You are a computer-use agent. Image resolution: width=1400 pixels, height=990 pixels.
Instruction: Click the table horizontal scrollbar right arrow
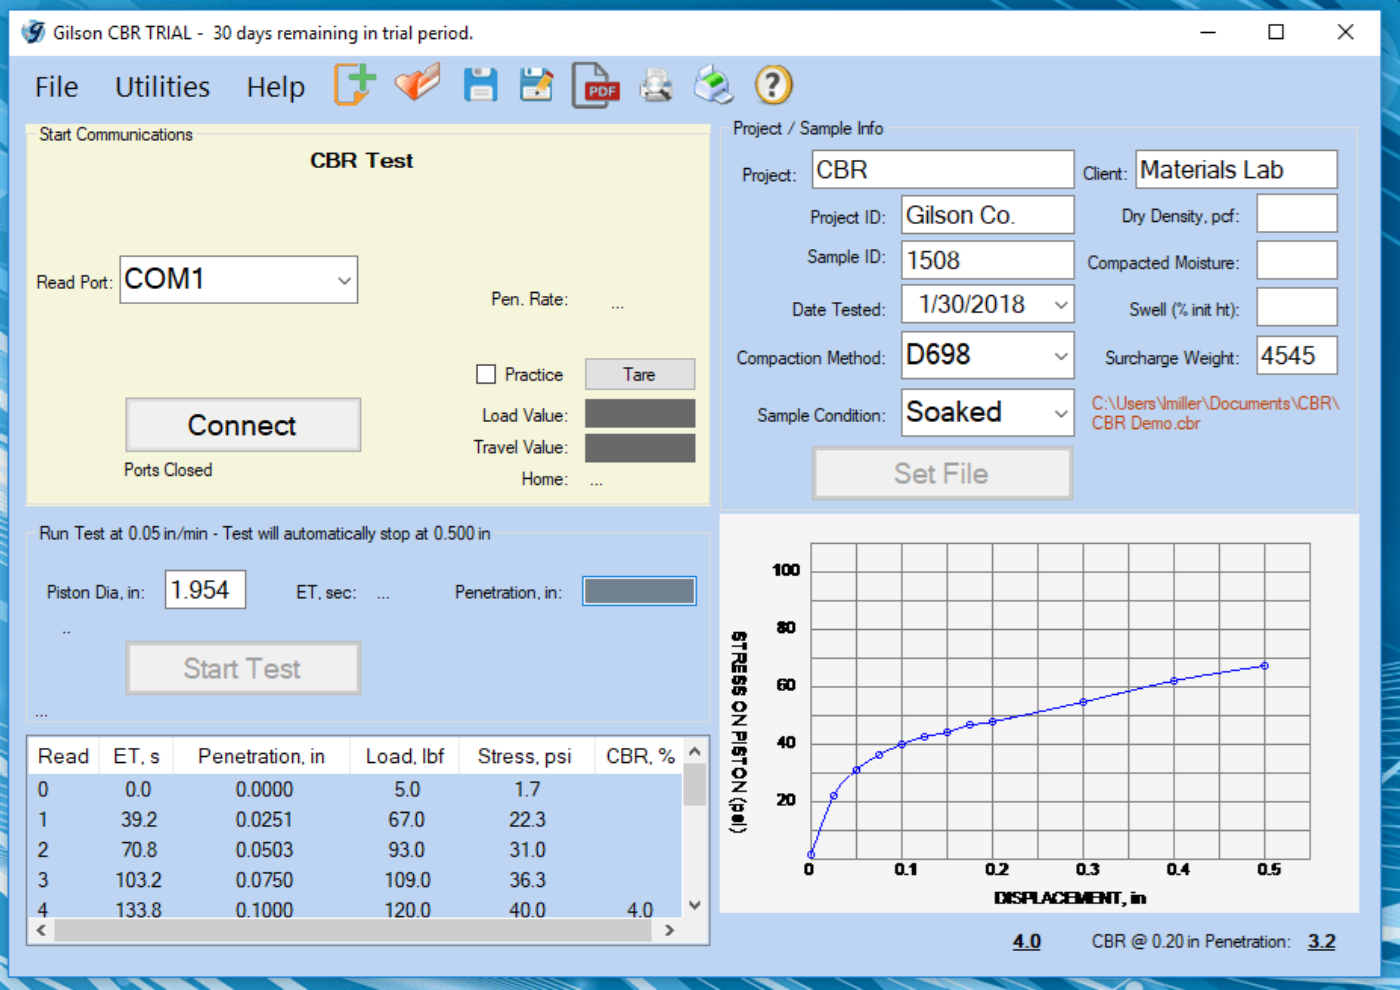tap(669, 930)
